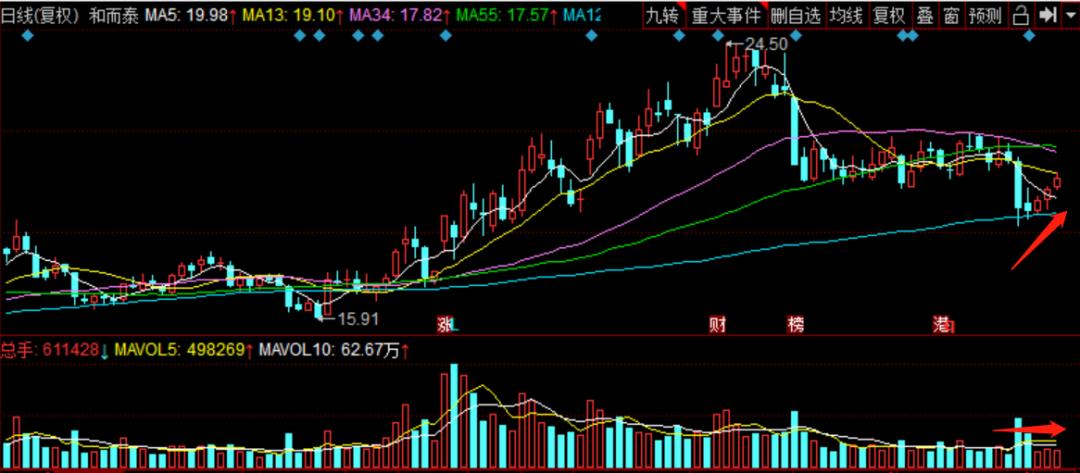
Task: Click the high price label 24.50
Action: [767, 44]
